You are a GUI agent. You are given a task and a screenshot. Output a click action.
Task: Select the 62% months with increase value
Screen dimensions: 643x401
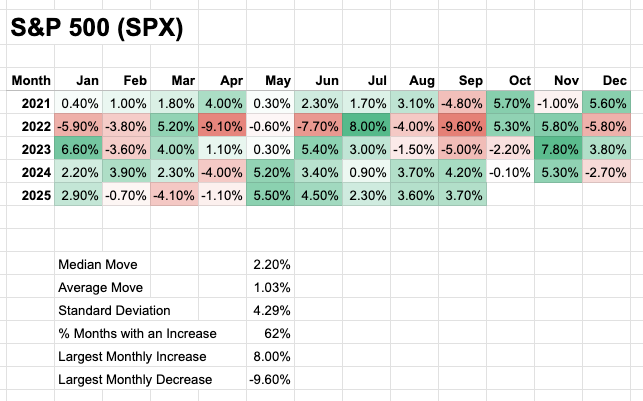tap(269, 333)
